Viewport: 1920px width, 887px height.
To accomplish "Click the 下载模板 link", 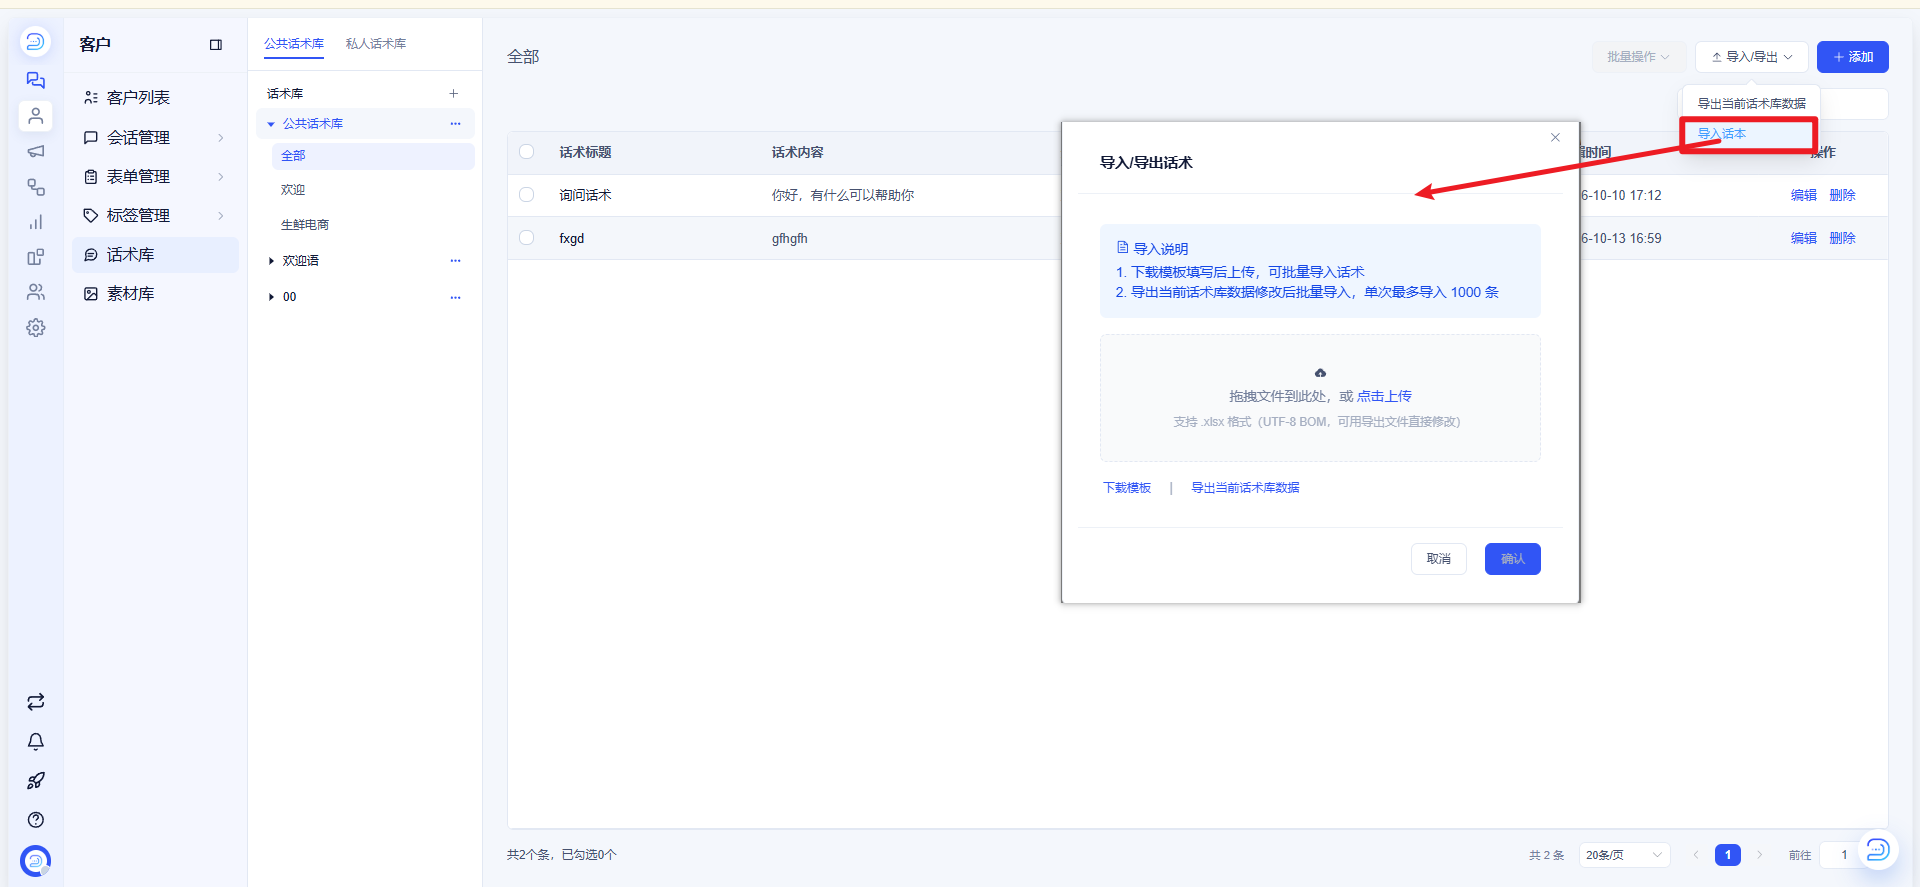I will [1127, 488].
